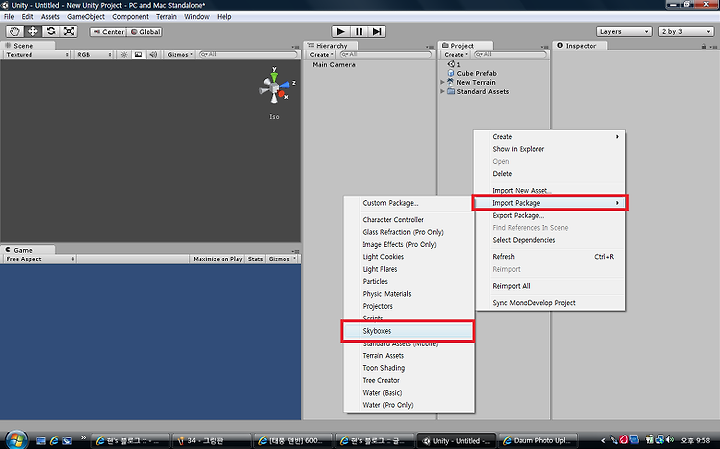
Task: Click the Play button
Action: pos(341,31)
